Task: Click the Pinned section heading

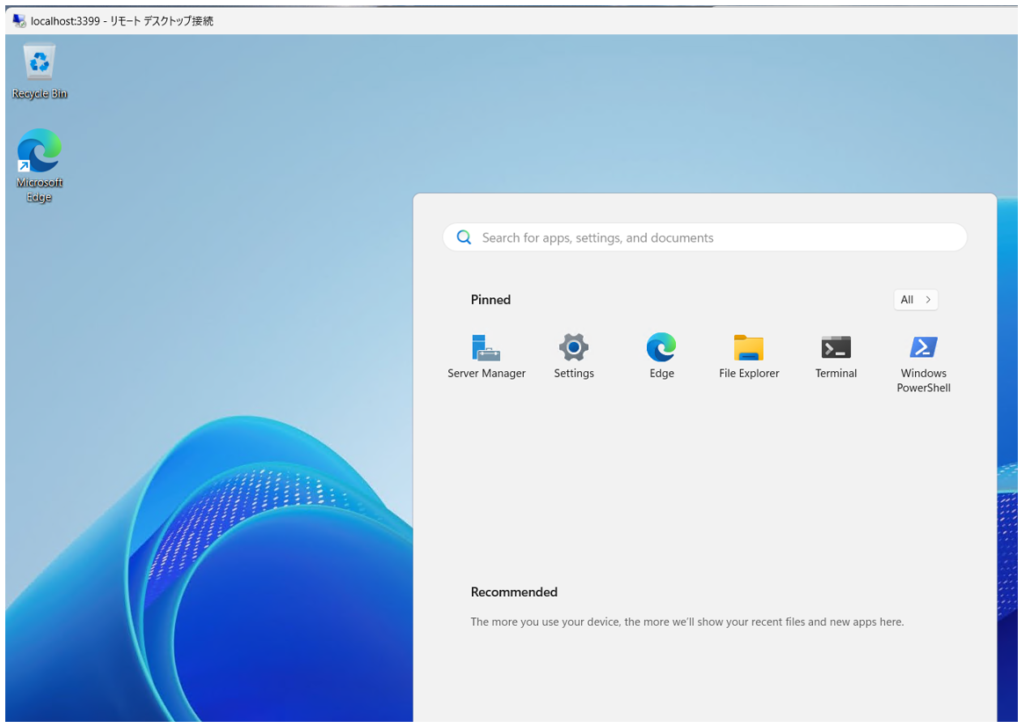Action: pyautogui.click(x=491, y=300)
